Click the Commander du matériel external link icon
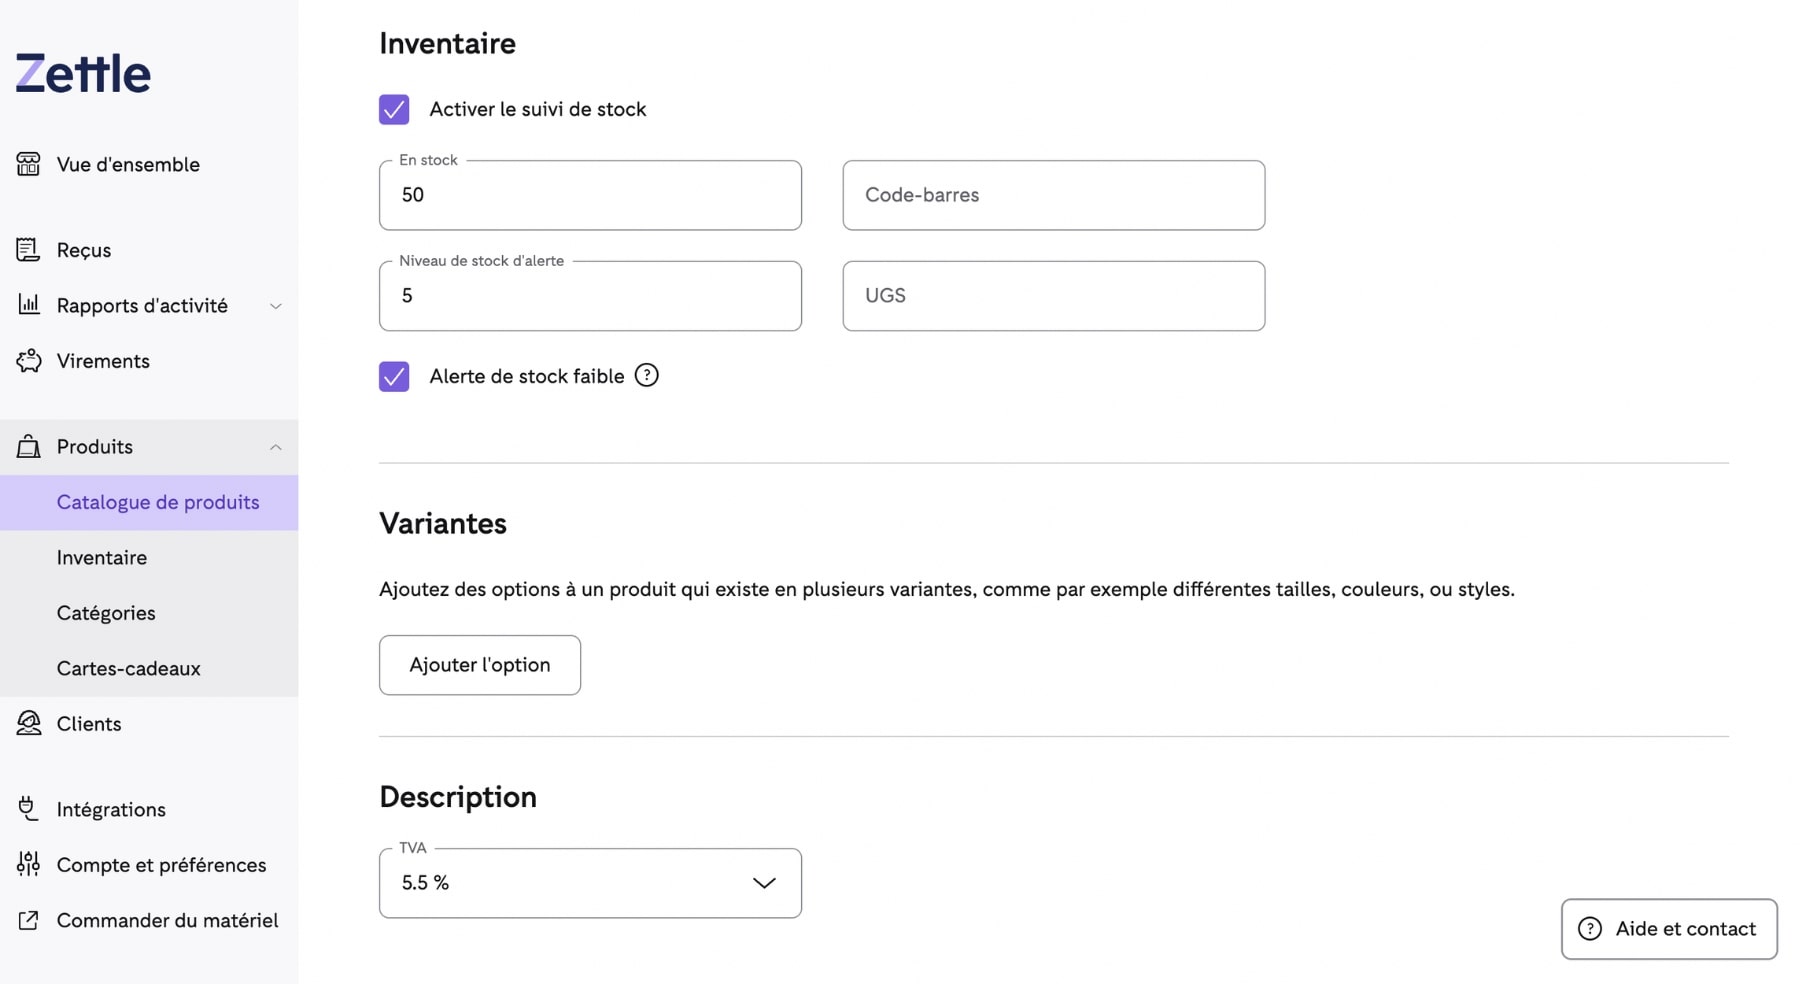This screenshot has height=984, width=1800. tap(28, 920)
